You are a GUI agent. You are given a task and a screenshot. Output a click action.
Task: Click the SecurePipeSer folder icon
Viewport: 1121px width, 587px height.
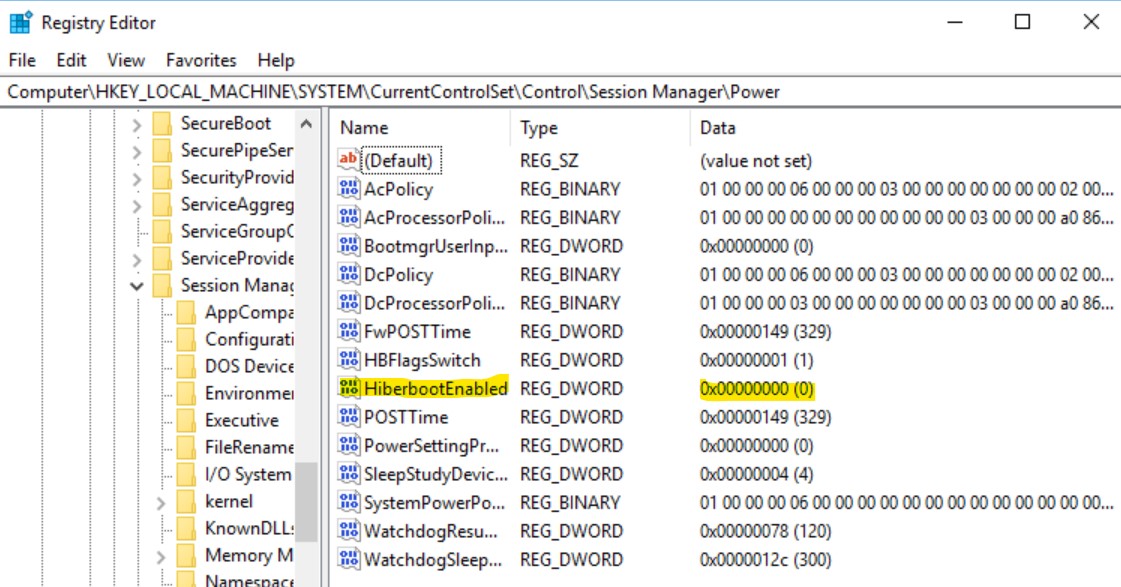pos(162,151)
